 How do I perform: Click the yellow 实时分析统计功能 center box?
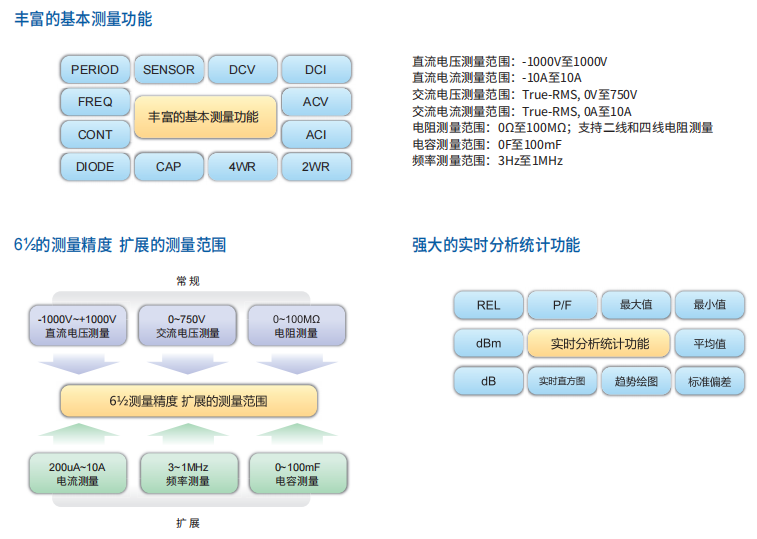tap(599, 344)
